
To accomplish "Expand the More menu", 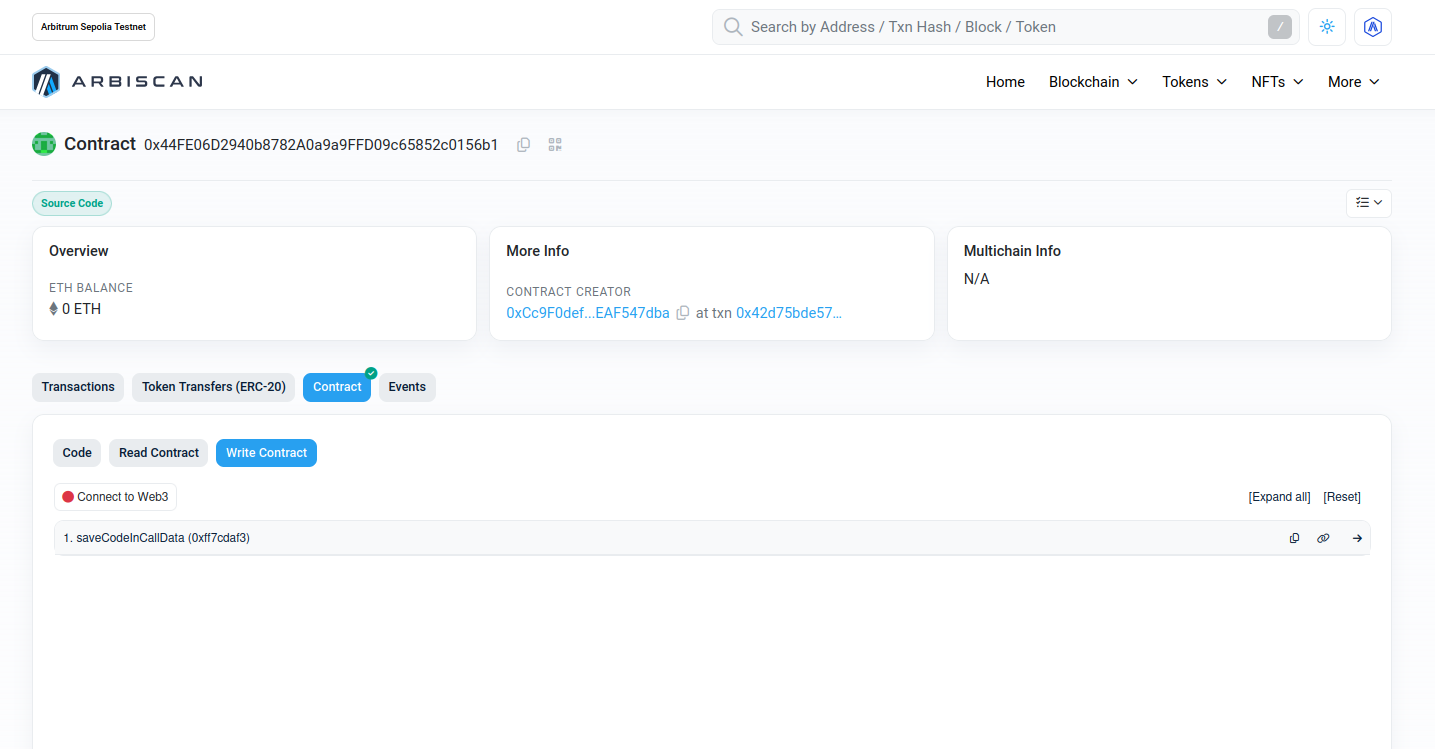I will (x=1353, y=82).
